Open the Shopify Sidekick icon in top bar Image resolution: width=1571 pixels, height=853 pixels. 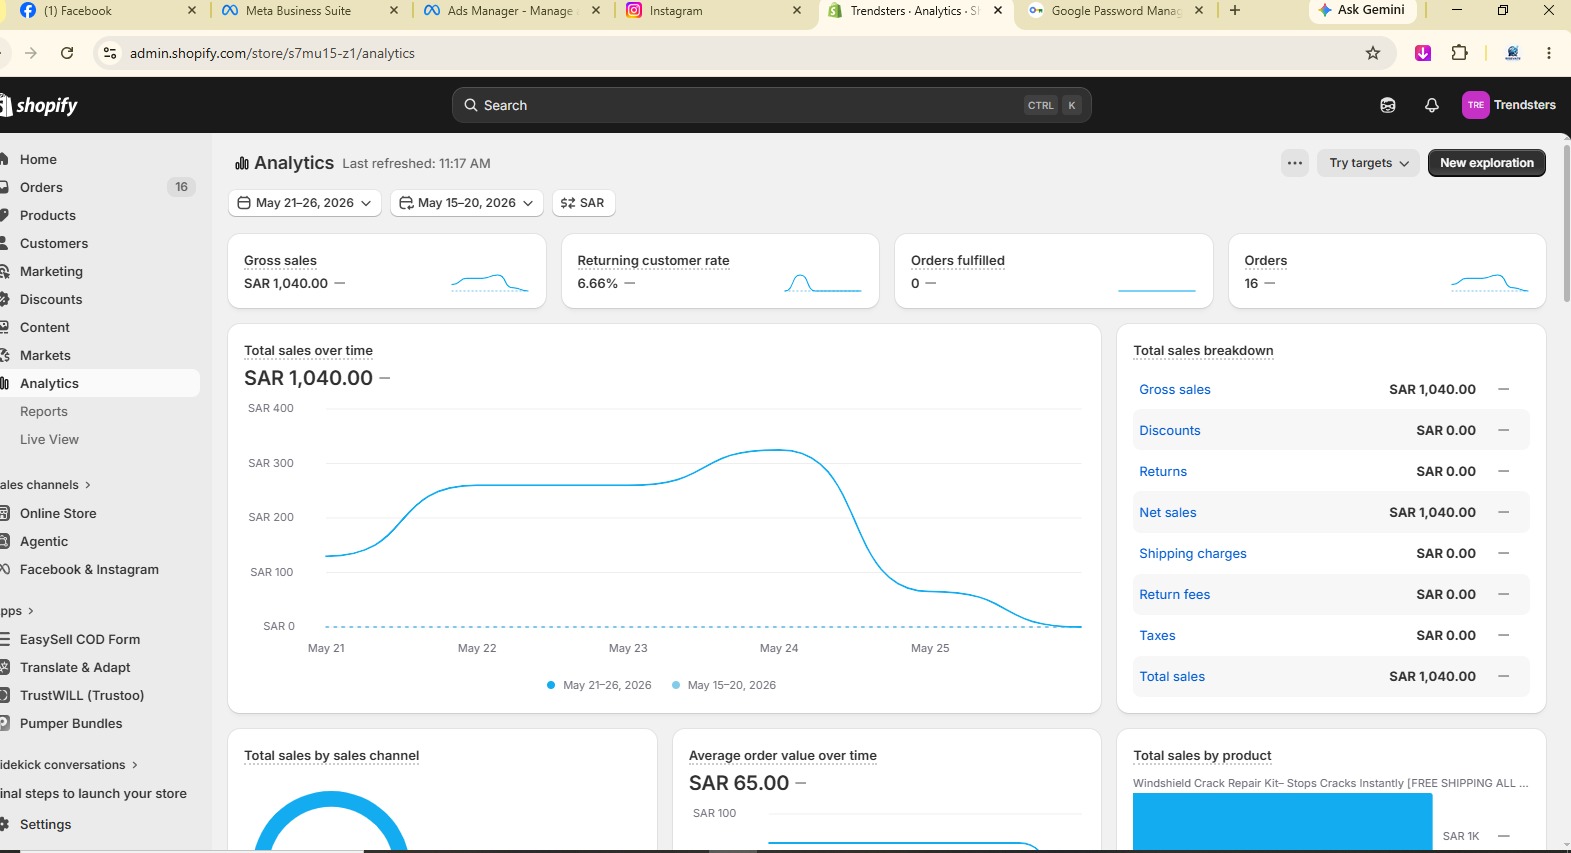[1387, 105]
